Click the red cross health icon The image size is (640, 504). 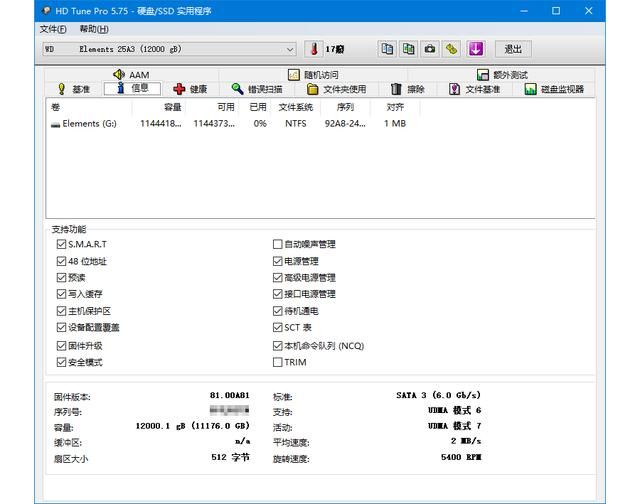click(x=179, y=89)
